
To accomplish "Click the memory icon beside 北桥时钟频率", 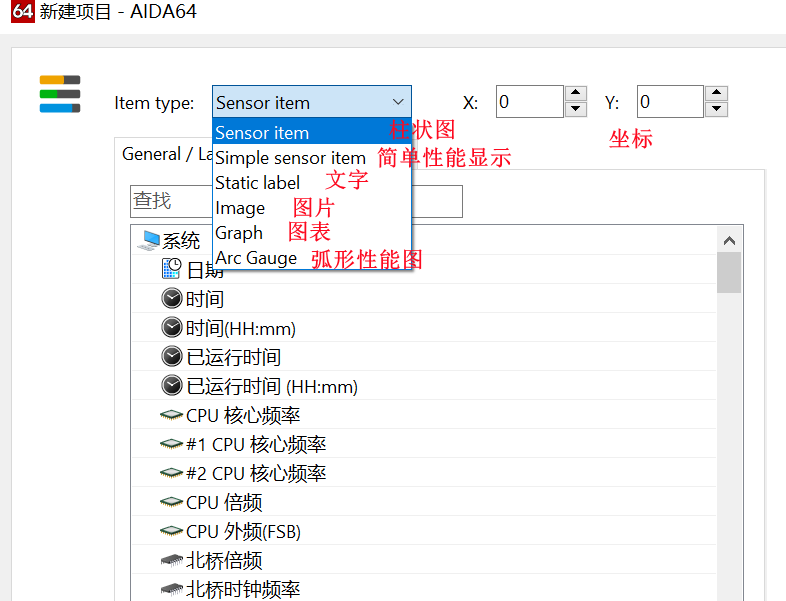I will [x=171, y=589].
